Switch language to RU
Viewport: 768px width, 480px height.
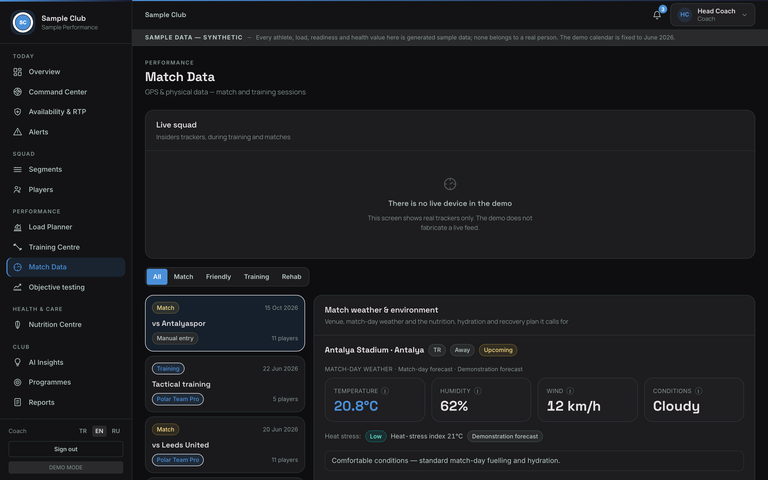tap(116, 431)
